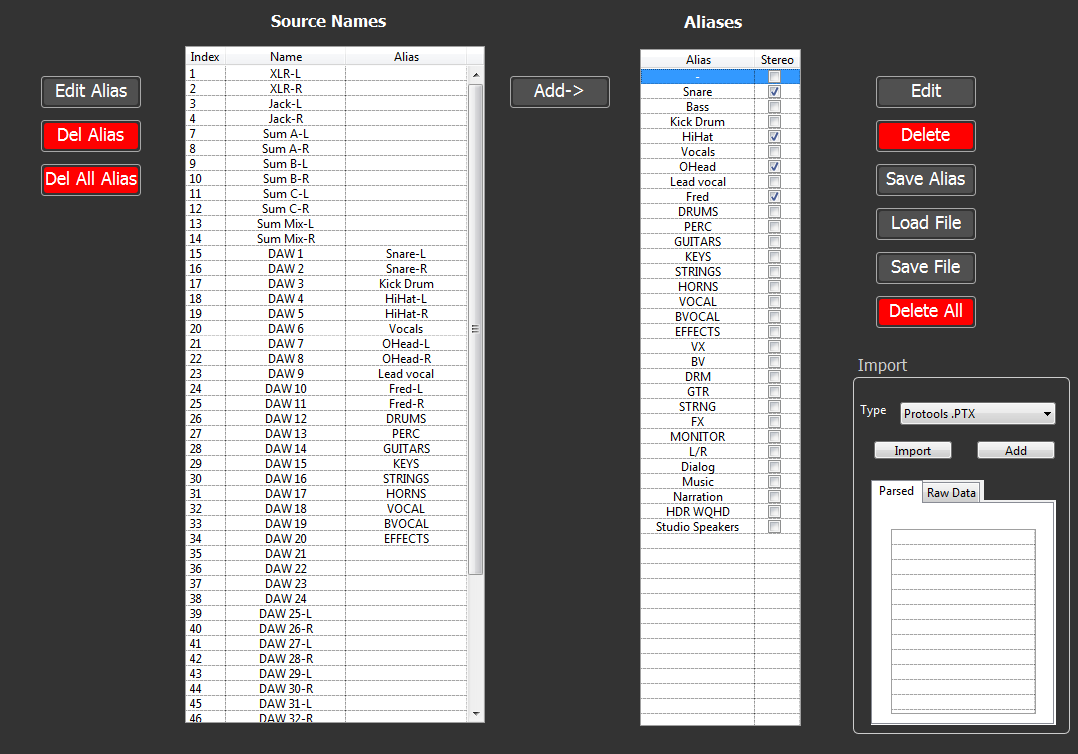Image resolution: width=1078 pixels, height=754 pixels.
Task: Click the Load File button
Action: (925, 223)
